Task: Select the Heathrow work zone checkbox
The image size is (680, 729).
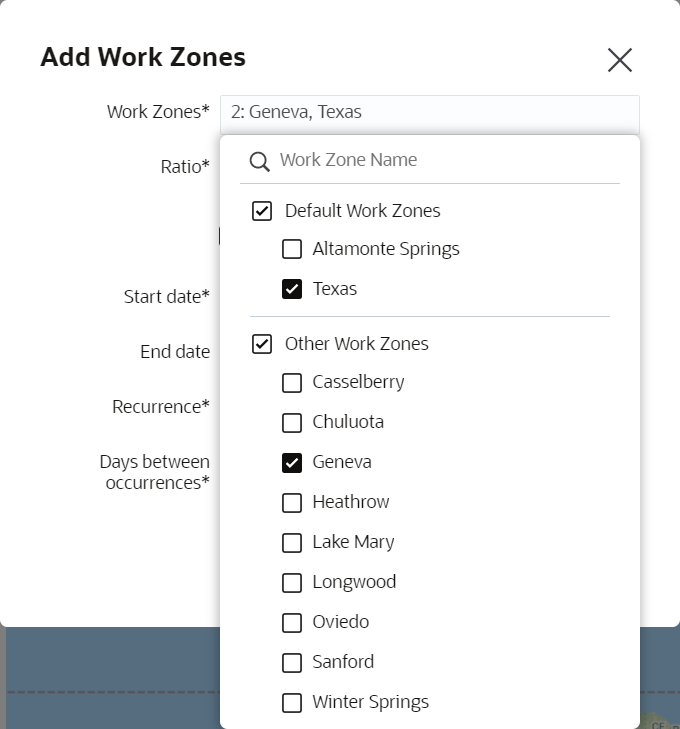Action: 292,502
